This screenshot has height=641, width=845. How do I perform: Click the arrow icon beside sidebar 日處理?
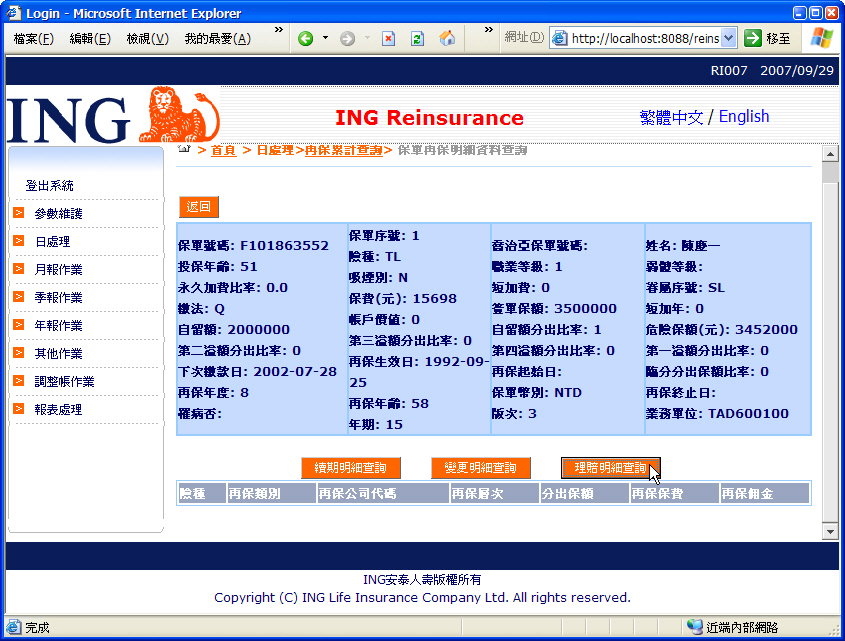(19, 241)
